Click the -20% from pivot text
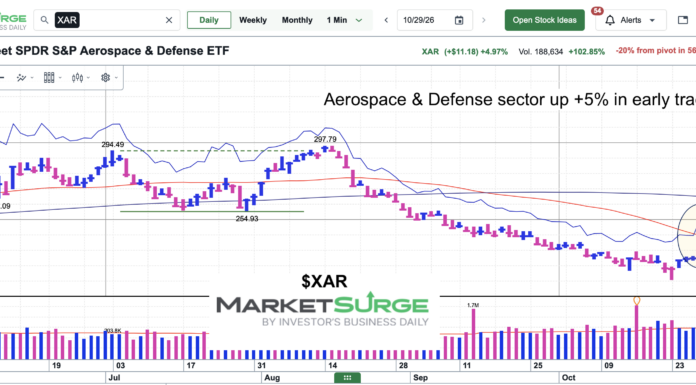Image resolution: width=696 pixels, height=385 pixels. tap(656, 51)
